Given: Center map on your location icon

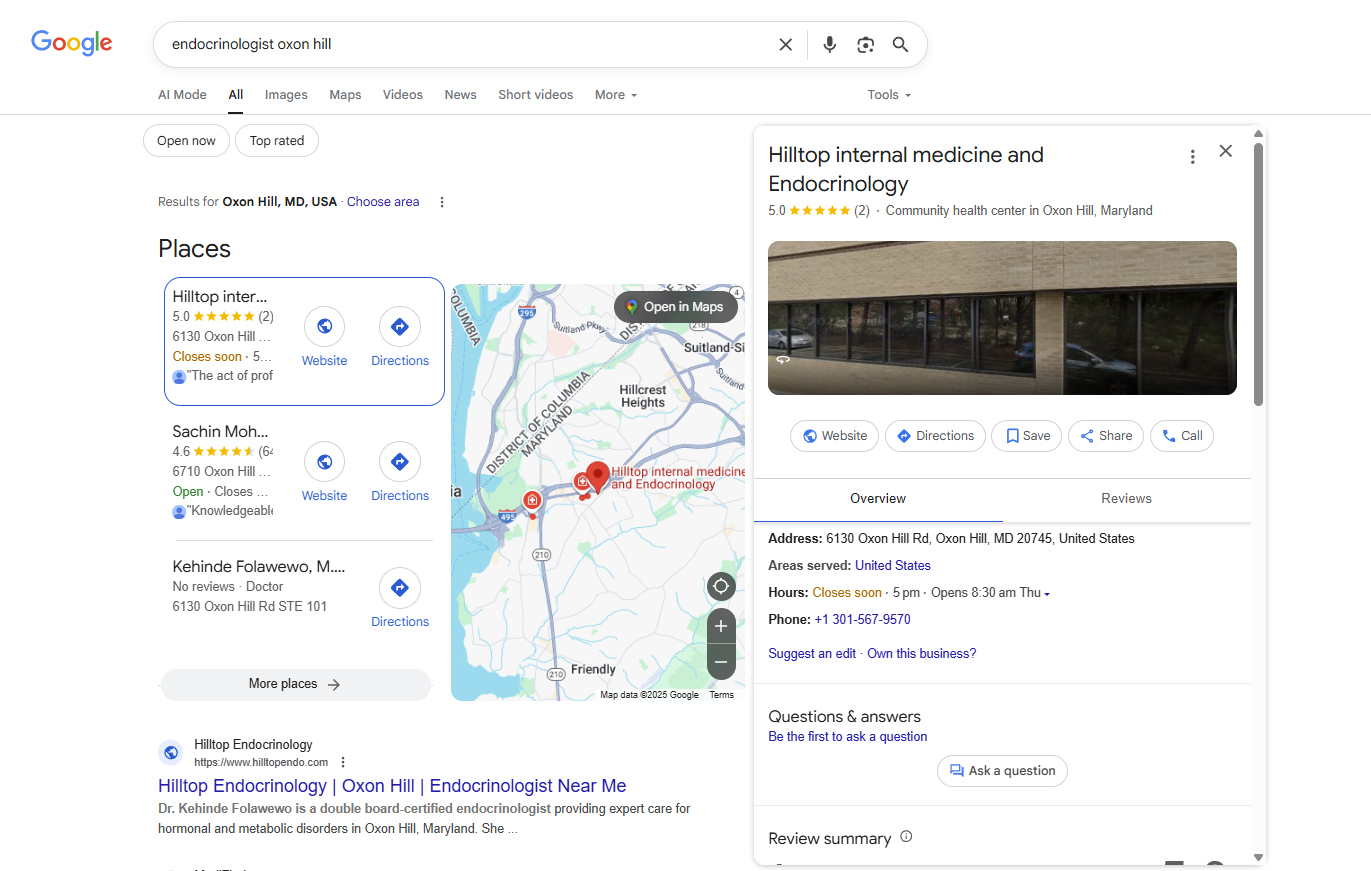Looking at the screenshot, I should pos(721,586).
